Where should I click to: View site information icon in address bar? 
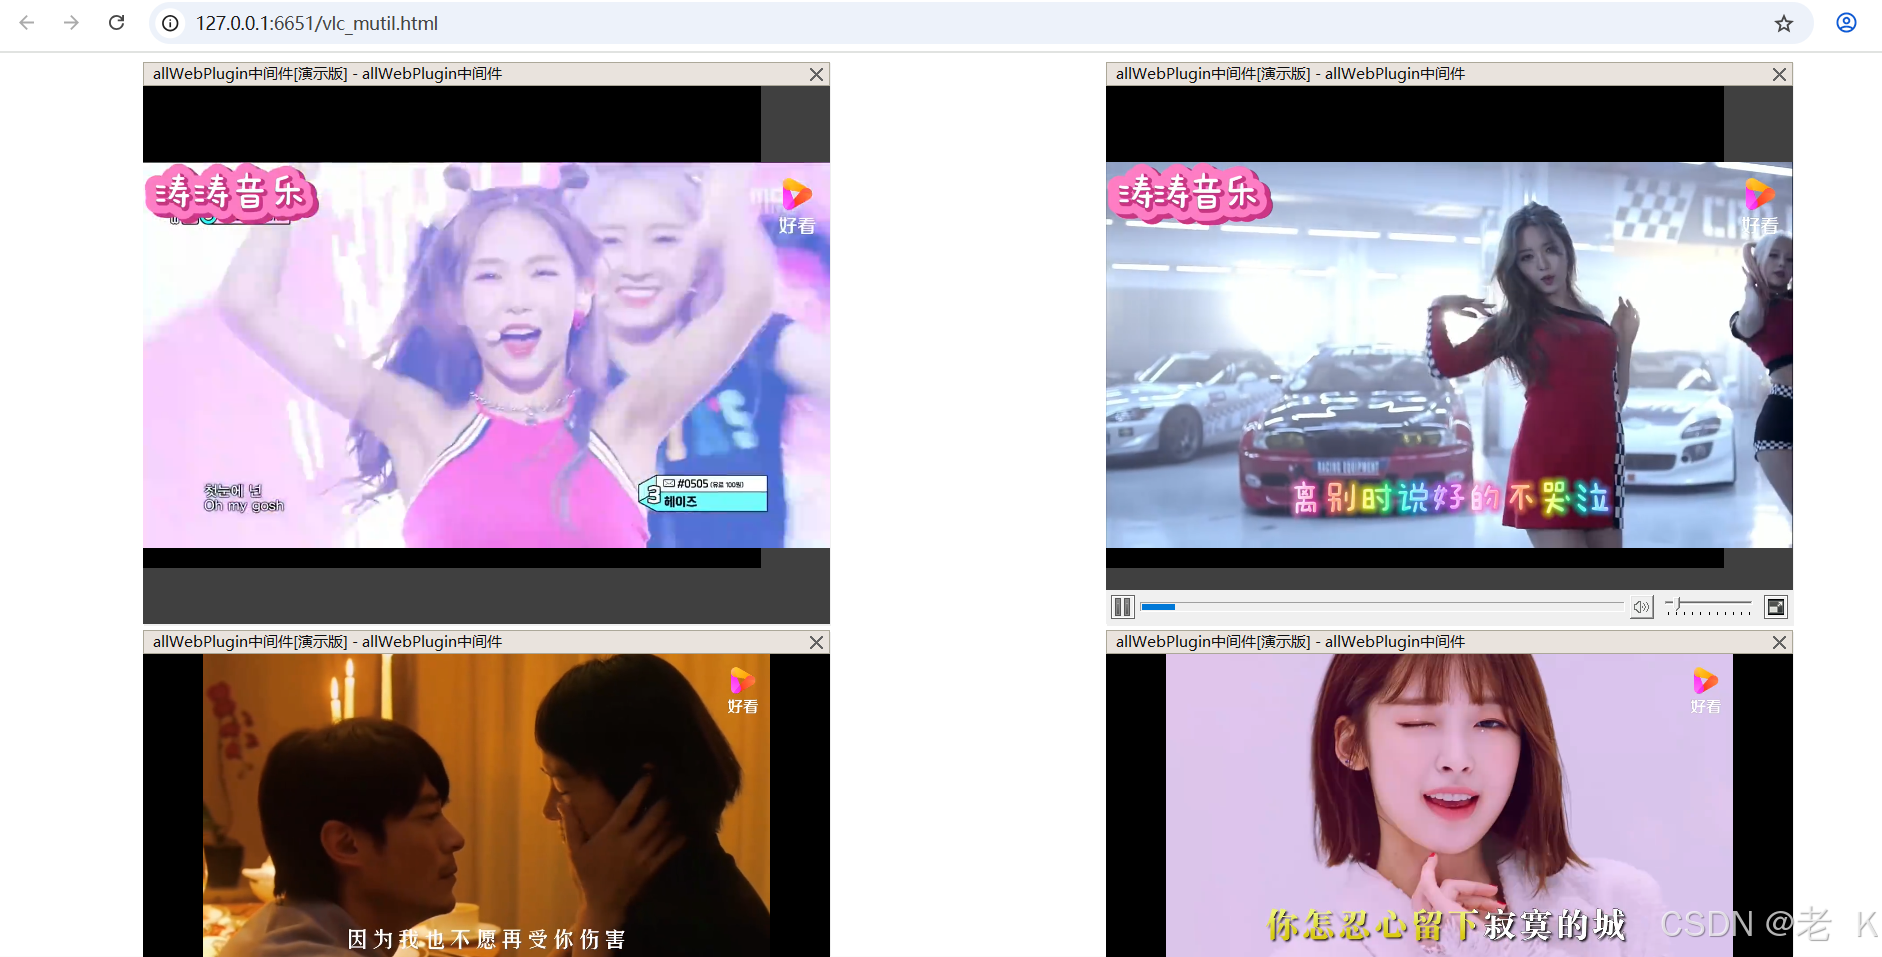[171, 23]
